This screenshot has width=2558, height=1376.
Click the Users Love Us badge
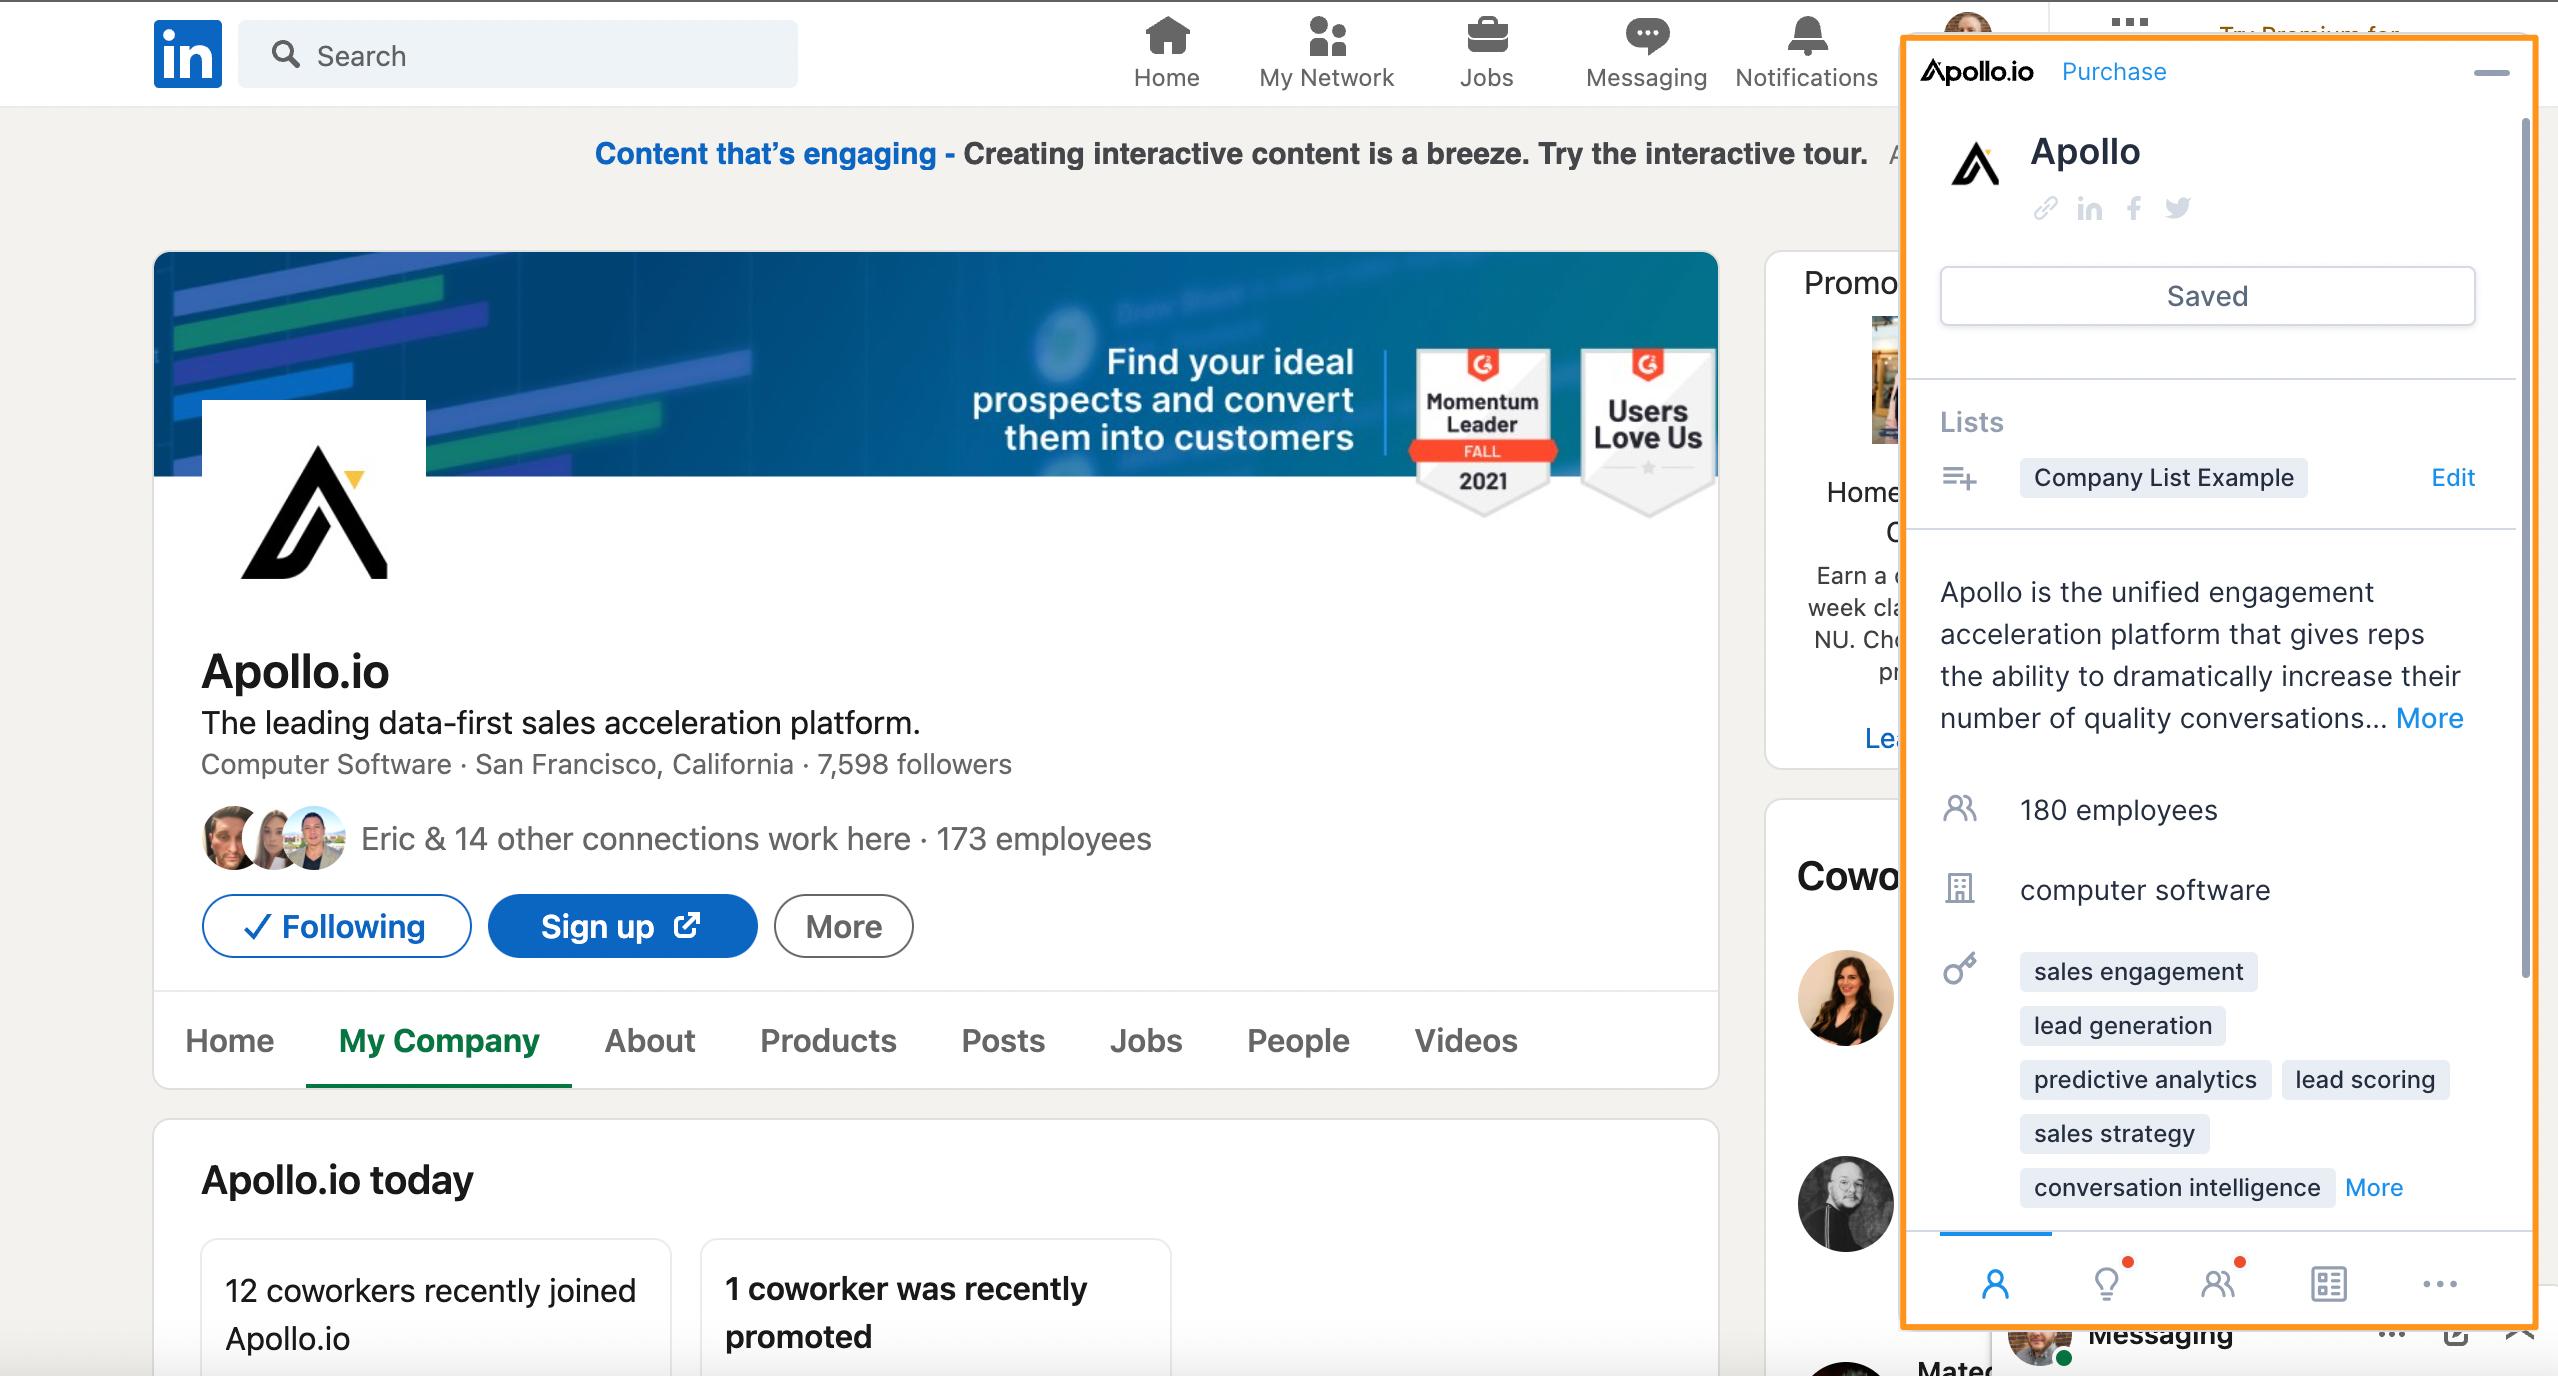pyautogui.click(x=1648, y=430)
